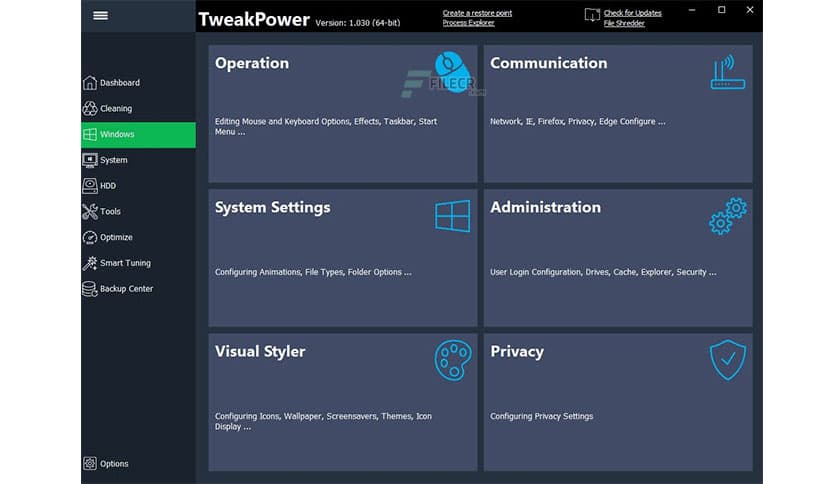The width and height of the screenshot is (836, 484).
Task: Open the Visual Styler tile title
Action: [x=260, y=352]
